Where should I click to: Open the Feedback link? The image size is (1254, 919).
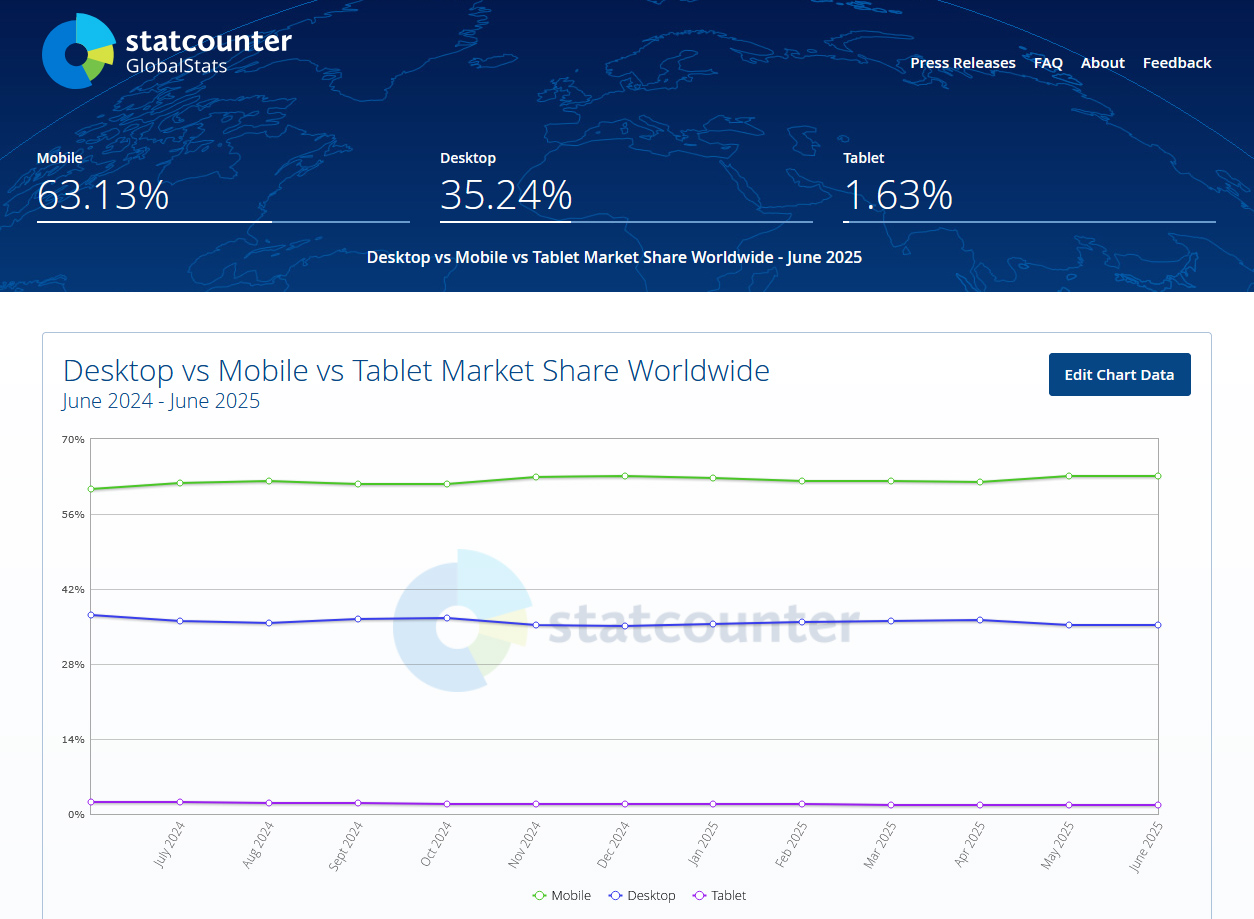click(1177, 63)
